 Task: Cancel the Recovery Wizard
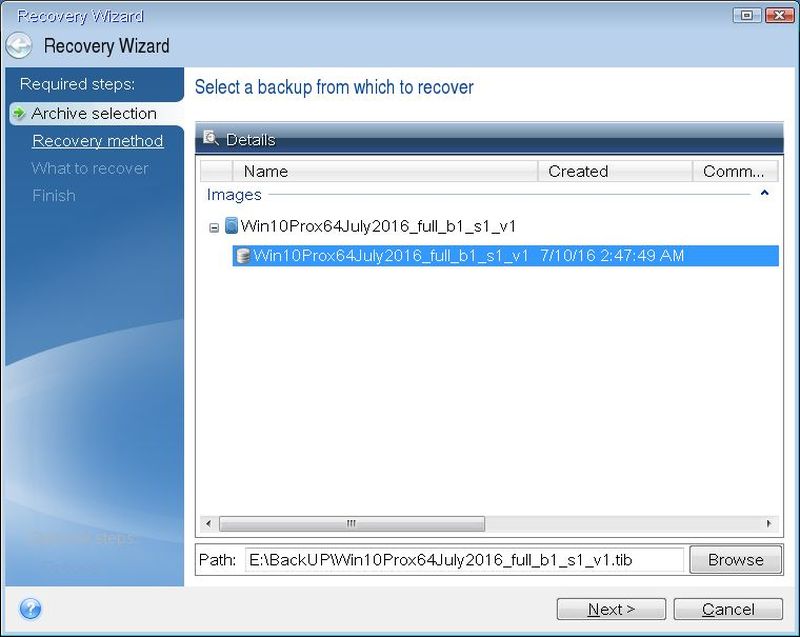coord(728,609)
